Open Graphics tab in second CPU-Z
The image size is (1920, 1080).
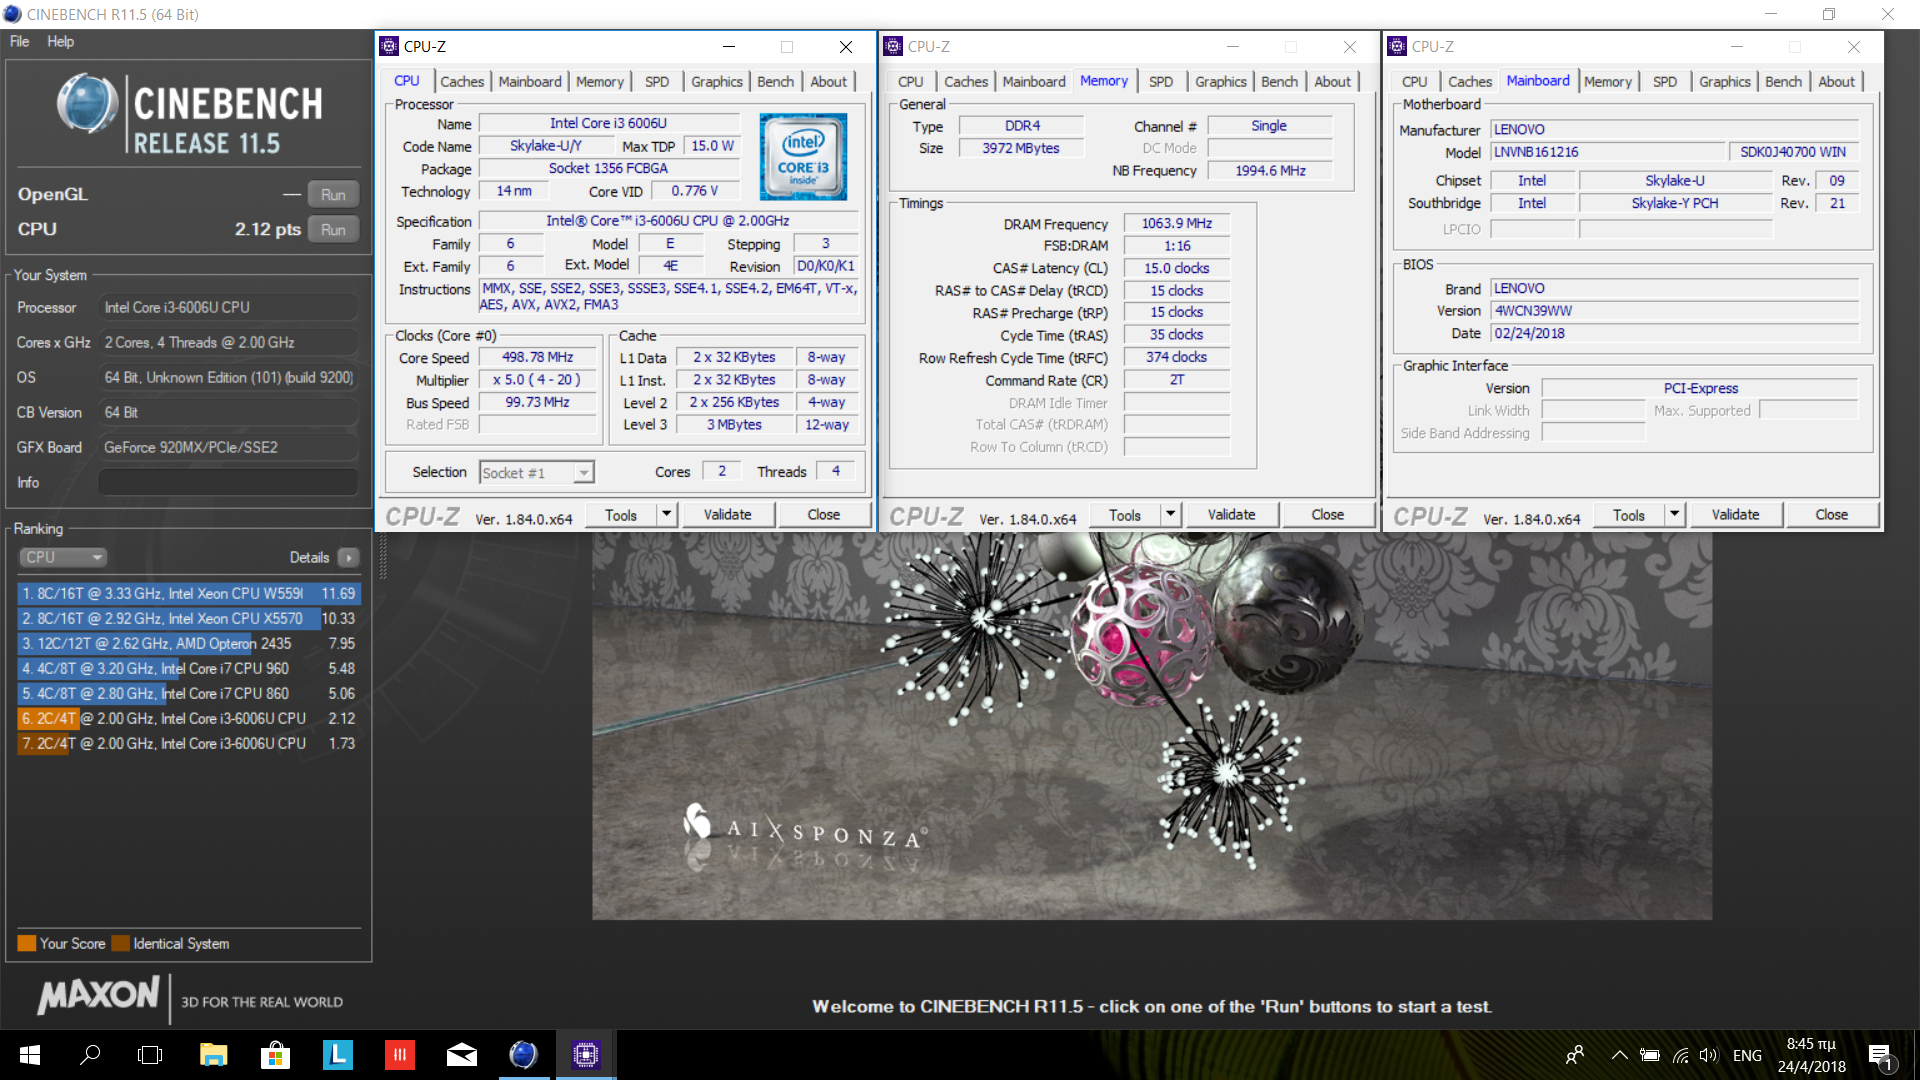pyautogui.click(x=1221, y=82)
